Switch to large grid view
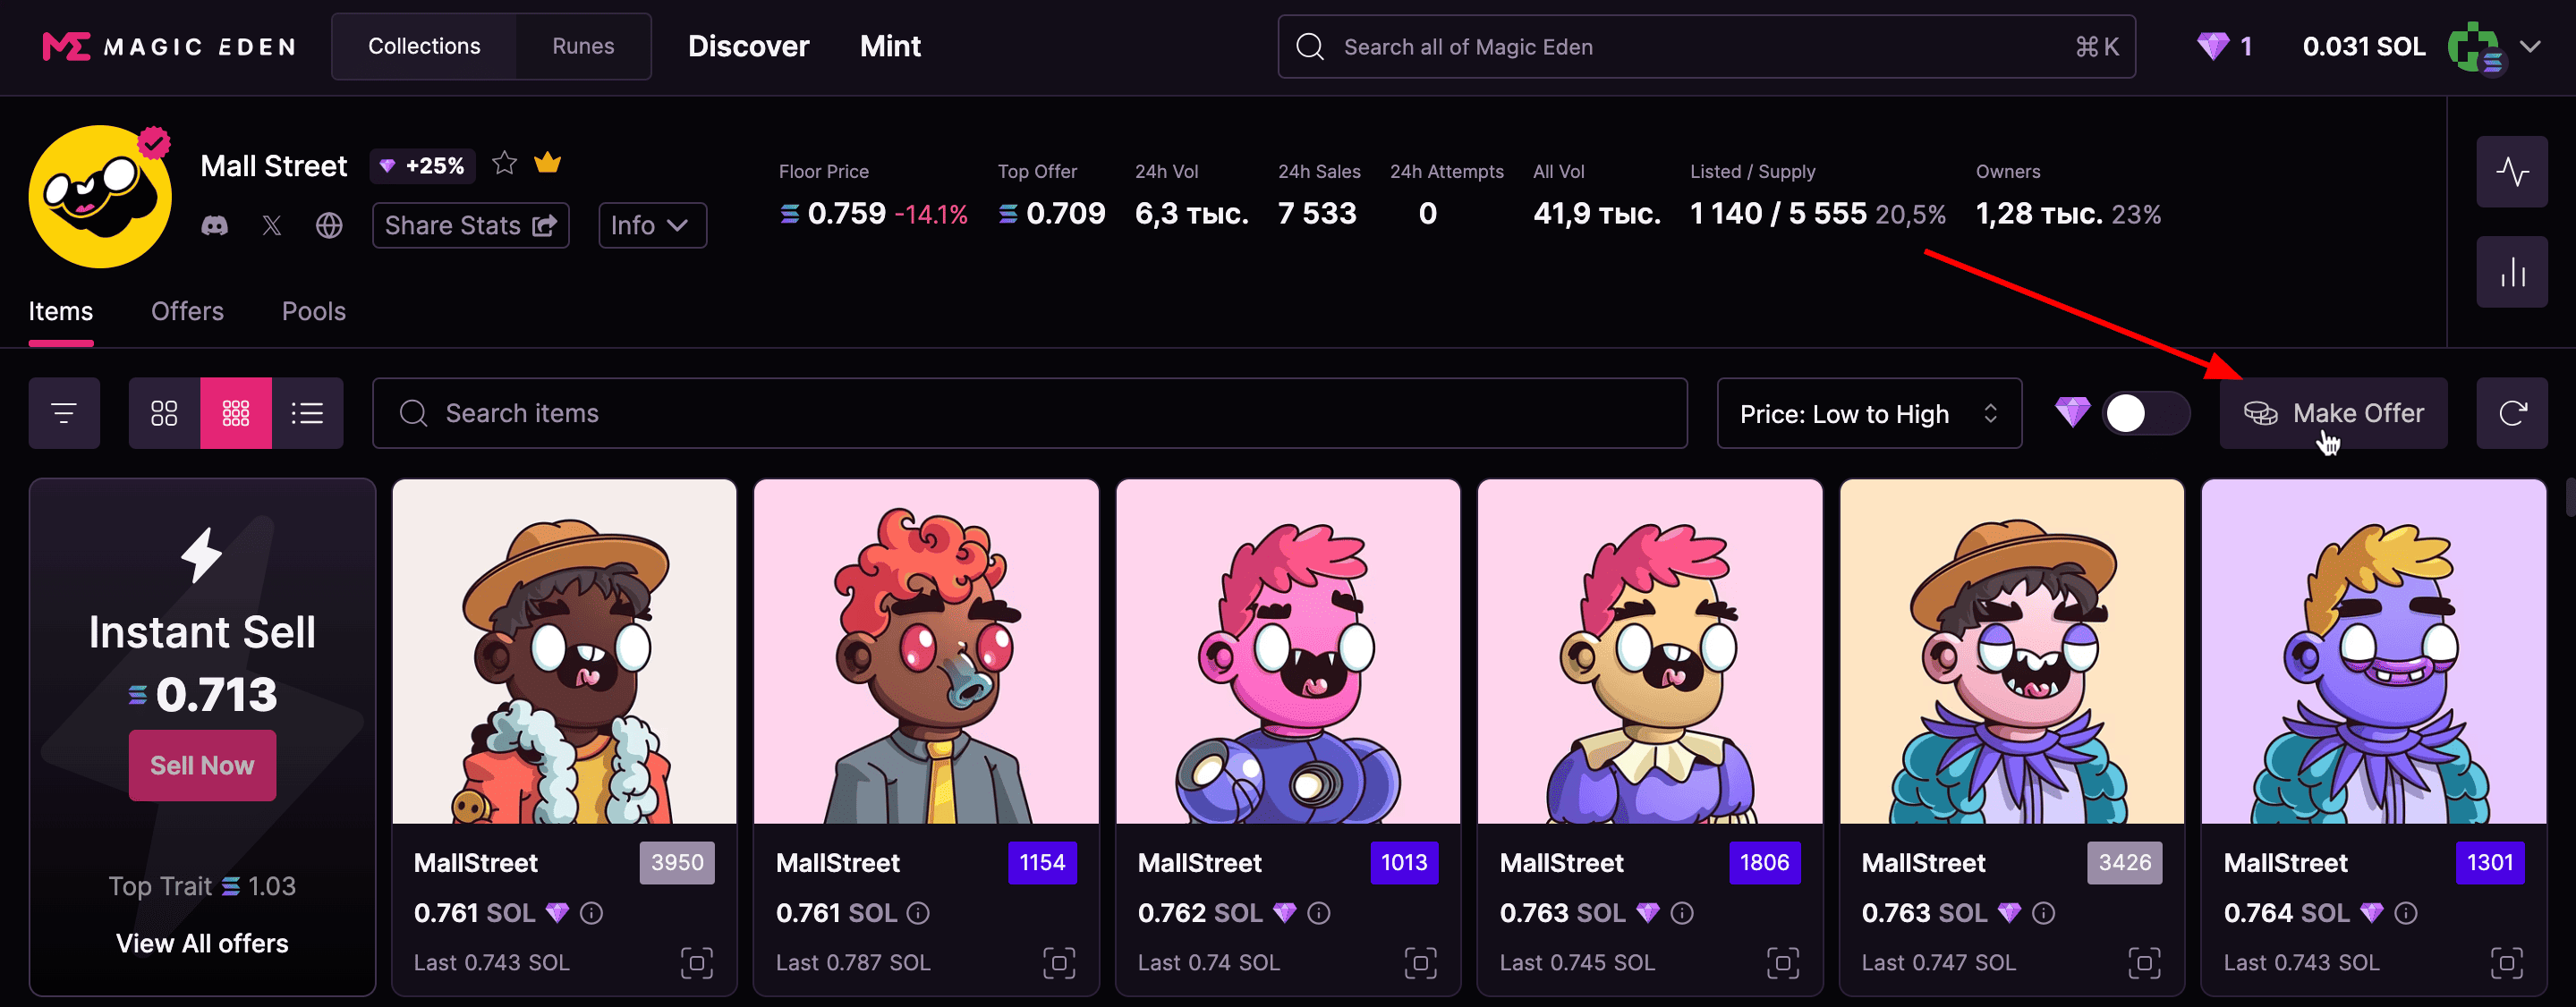This screenshot has width=2576, height=1007. click(x=164, y=413)
